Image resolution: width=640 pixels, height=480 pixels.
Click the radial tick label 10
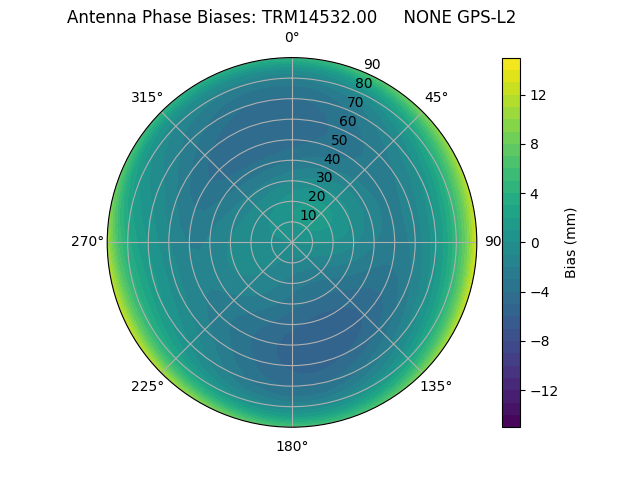(308, 215)
